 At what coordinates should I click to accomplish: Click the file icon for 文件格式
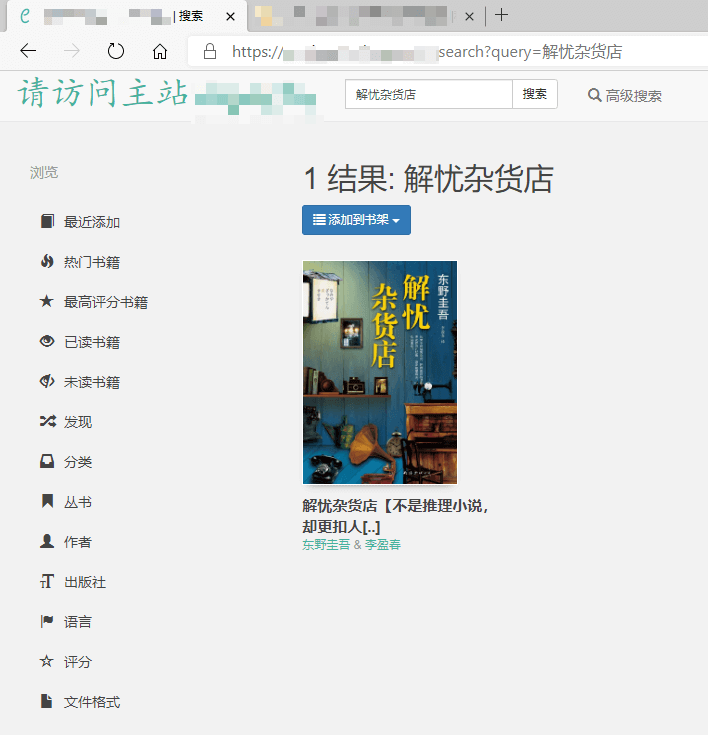[x=46, y=701]
